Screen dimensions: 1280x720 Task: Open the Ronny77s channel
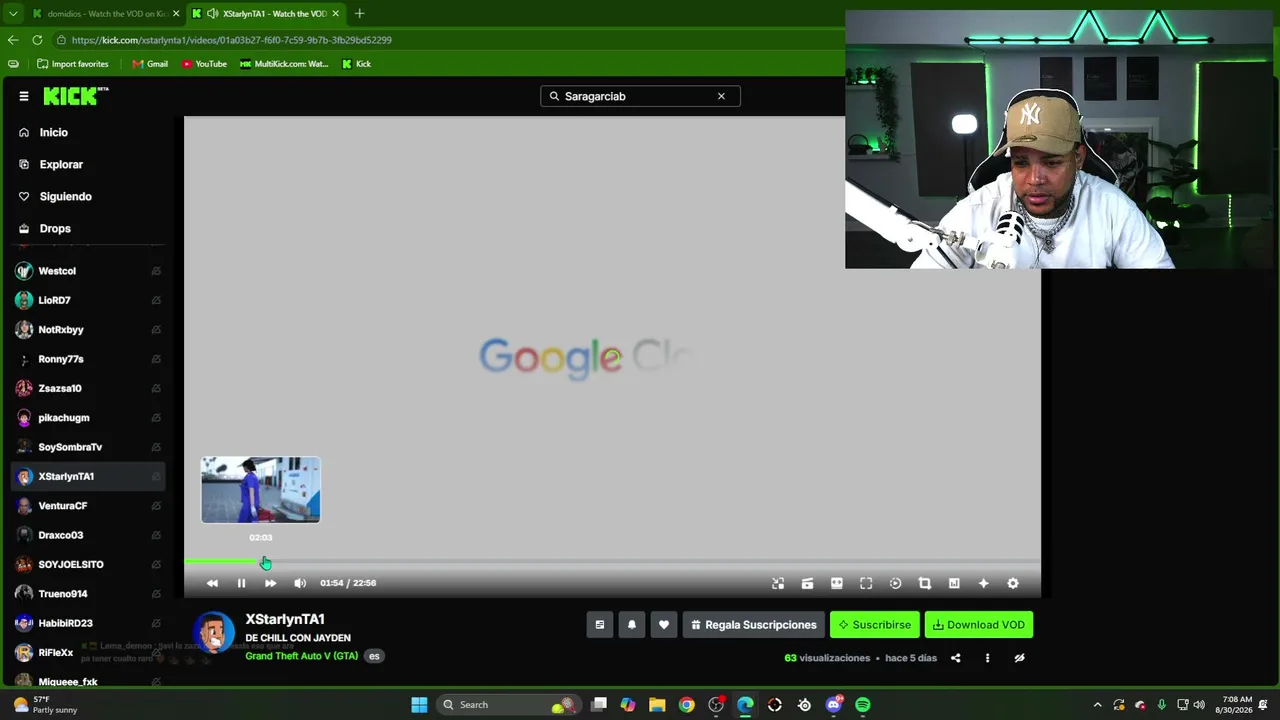coord(88,359)
